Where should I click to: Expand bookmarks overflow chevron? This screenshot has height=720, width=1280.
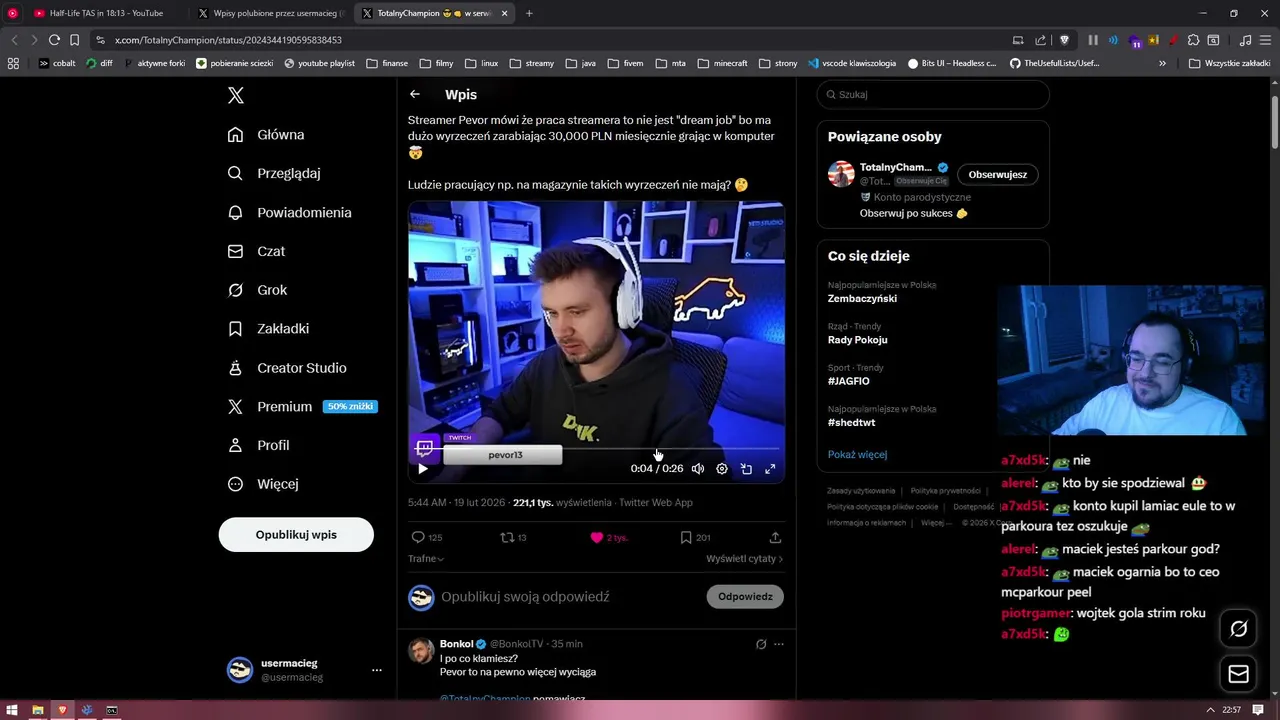click(x=1162, y=63)
